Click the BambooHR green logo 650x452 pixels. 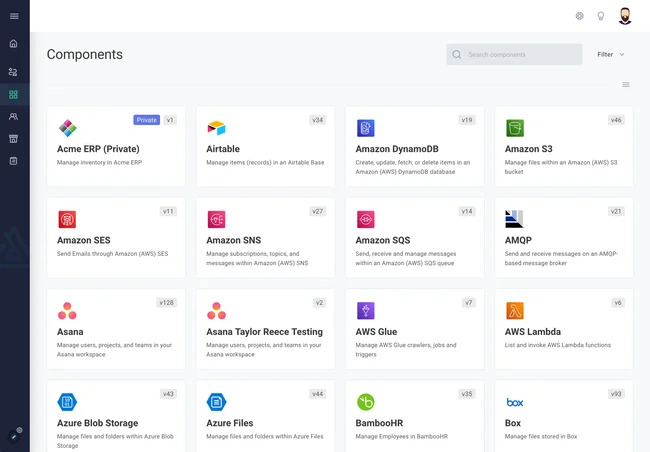[366, 402]
